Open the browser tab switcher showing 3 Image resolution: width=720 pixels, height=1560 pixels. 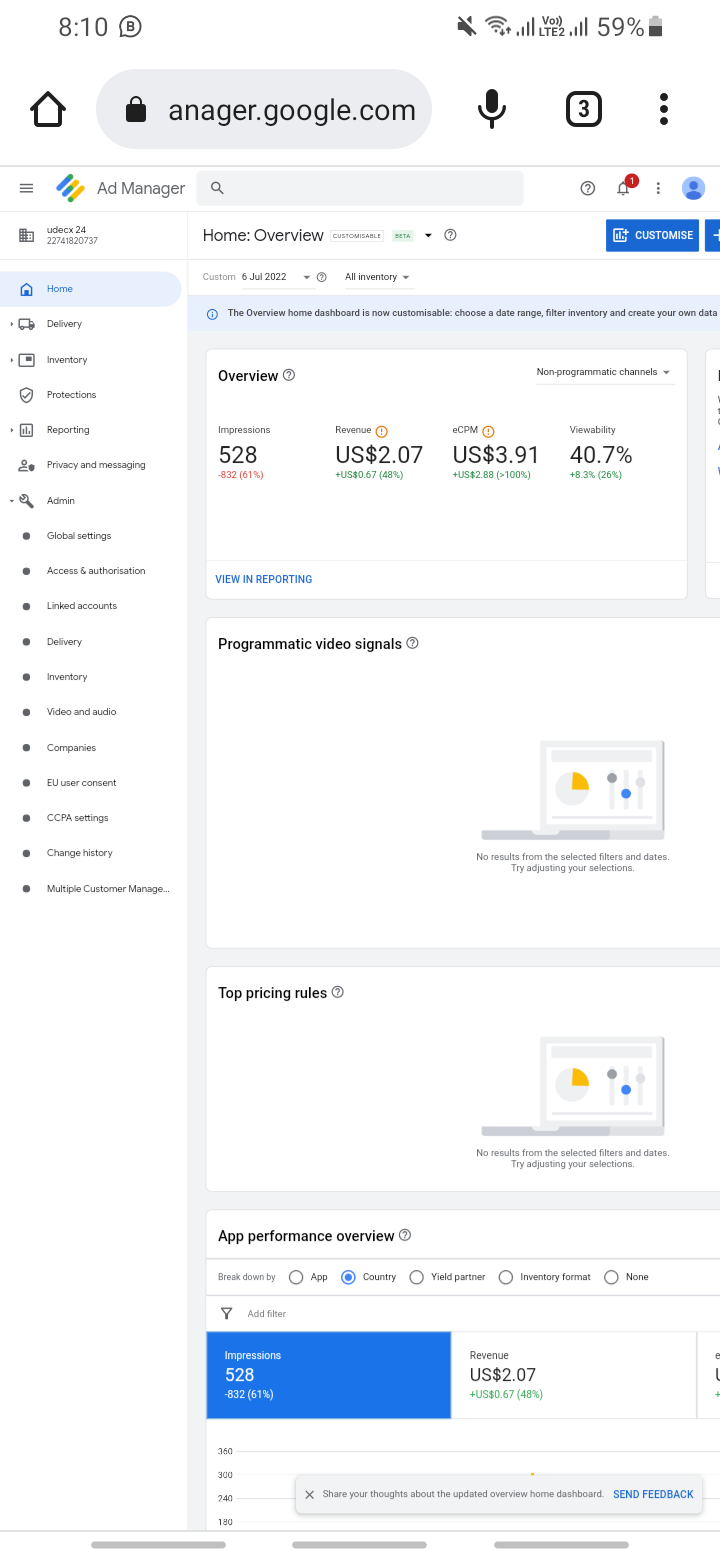point(584,108)
